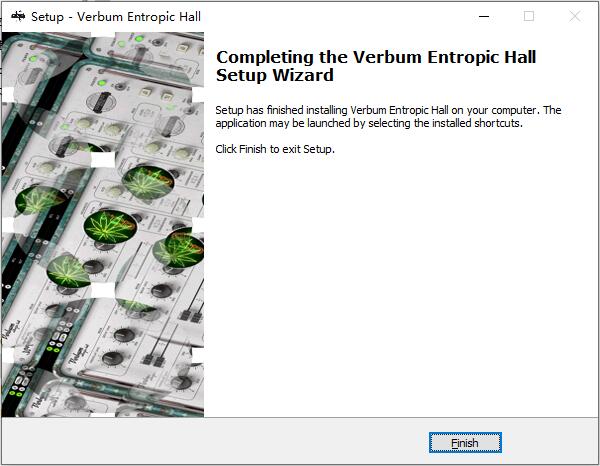Click the Finish button to exit Setup
This screenshot has width=600, height=466.
click(x=465, y=443)
